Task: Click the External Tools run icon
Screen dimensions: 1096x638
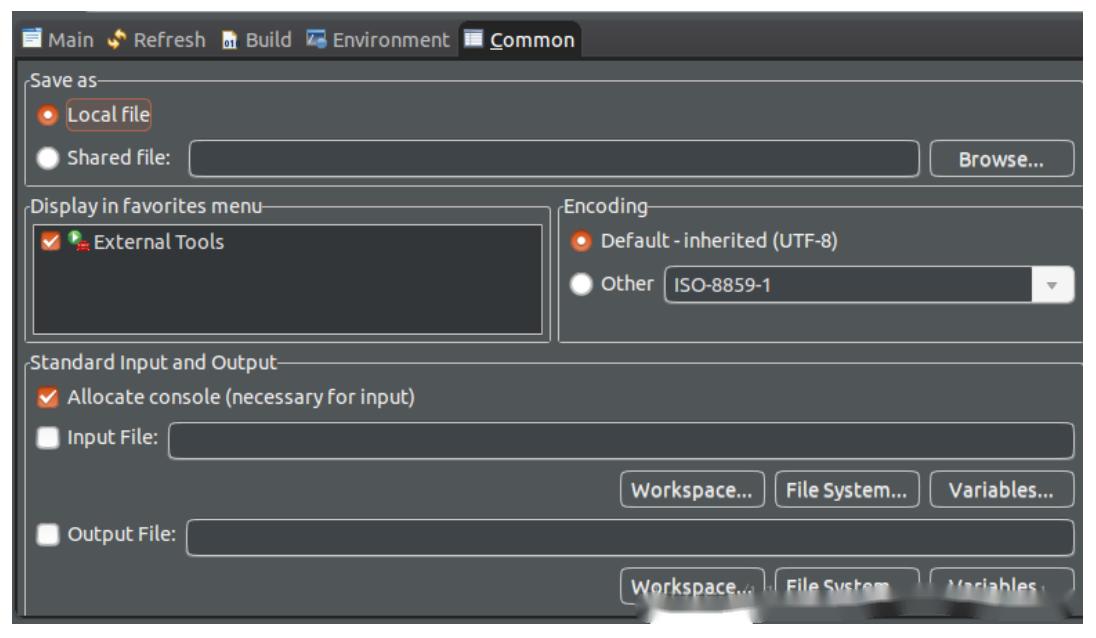Action: [x=77, y=242]
